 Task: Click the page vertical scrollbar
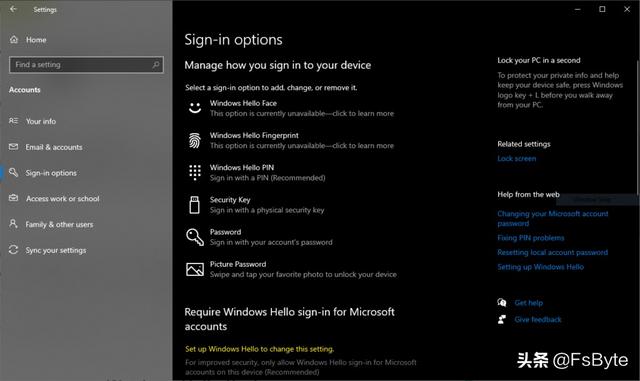[637, 127]
